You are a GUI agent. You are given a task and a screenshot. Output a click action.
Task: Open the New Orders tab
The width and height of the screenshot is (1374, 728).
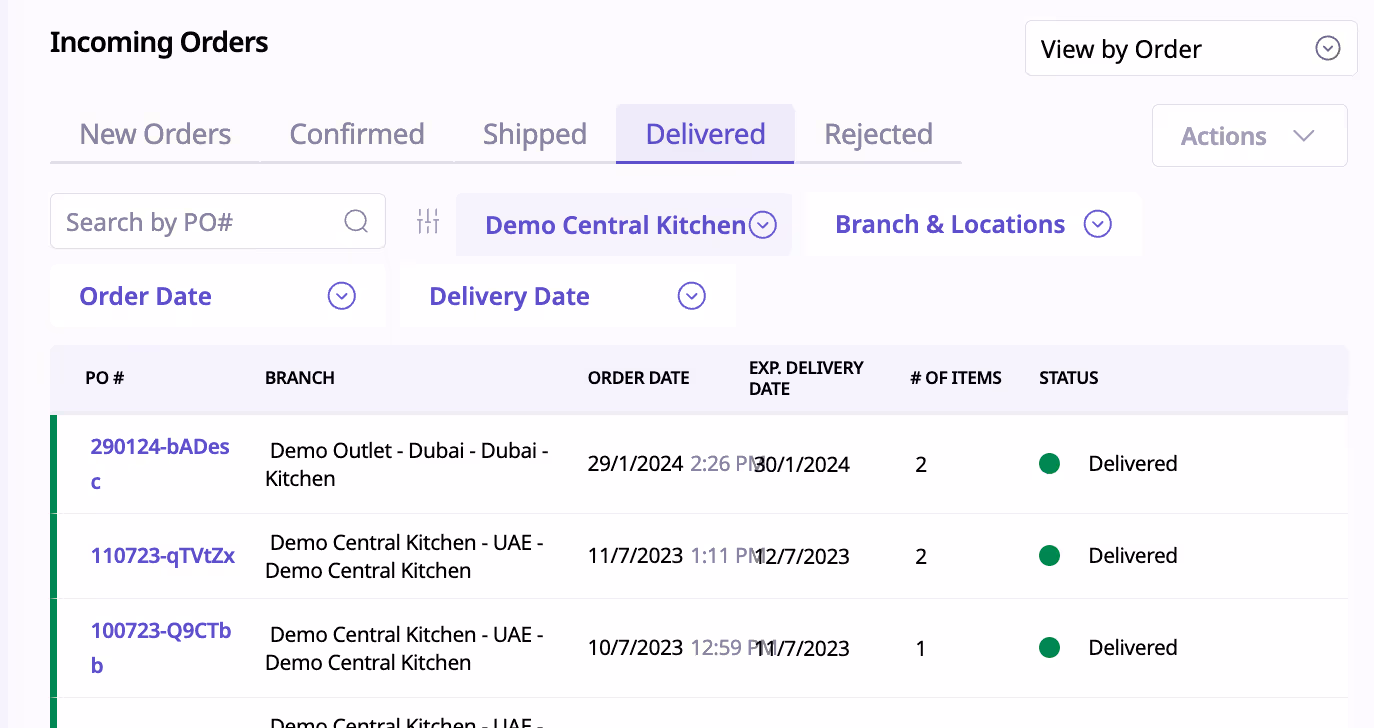pos(155,133)
